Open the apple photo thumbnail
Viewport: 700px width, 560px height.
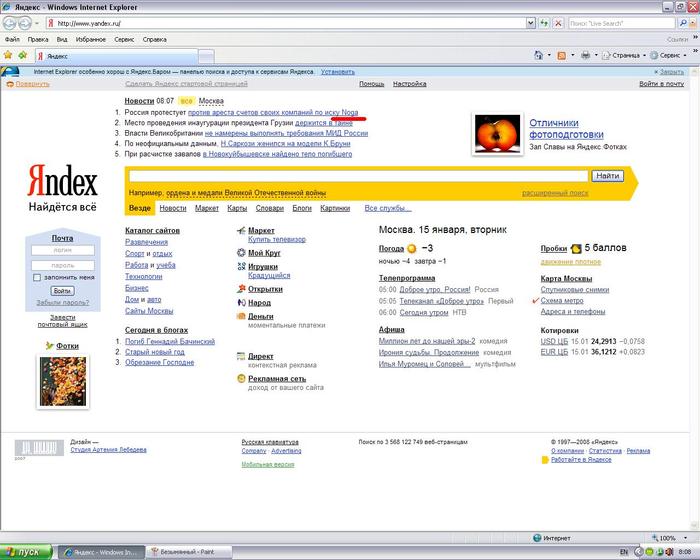click(x=497, y=134)
